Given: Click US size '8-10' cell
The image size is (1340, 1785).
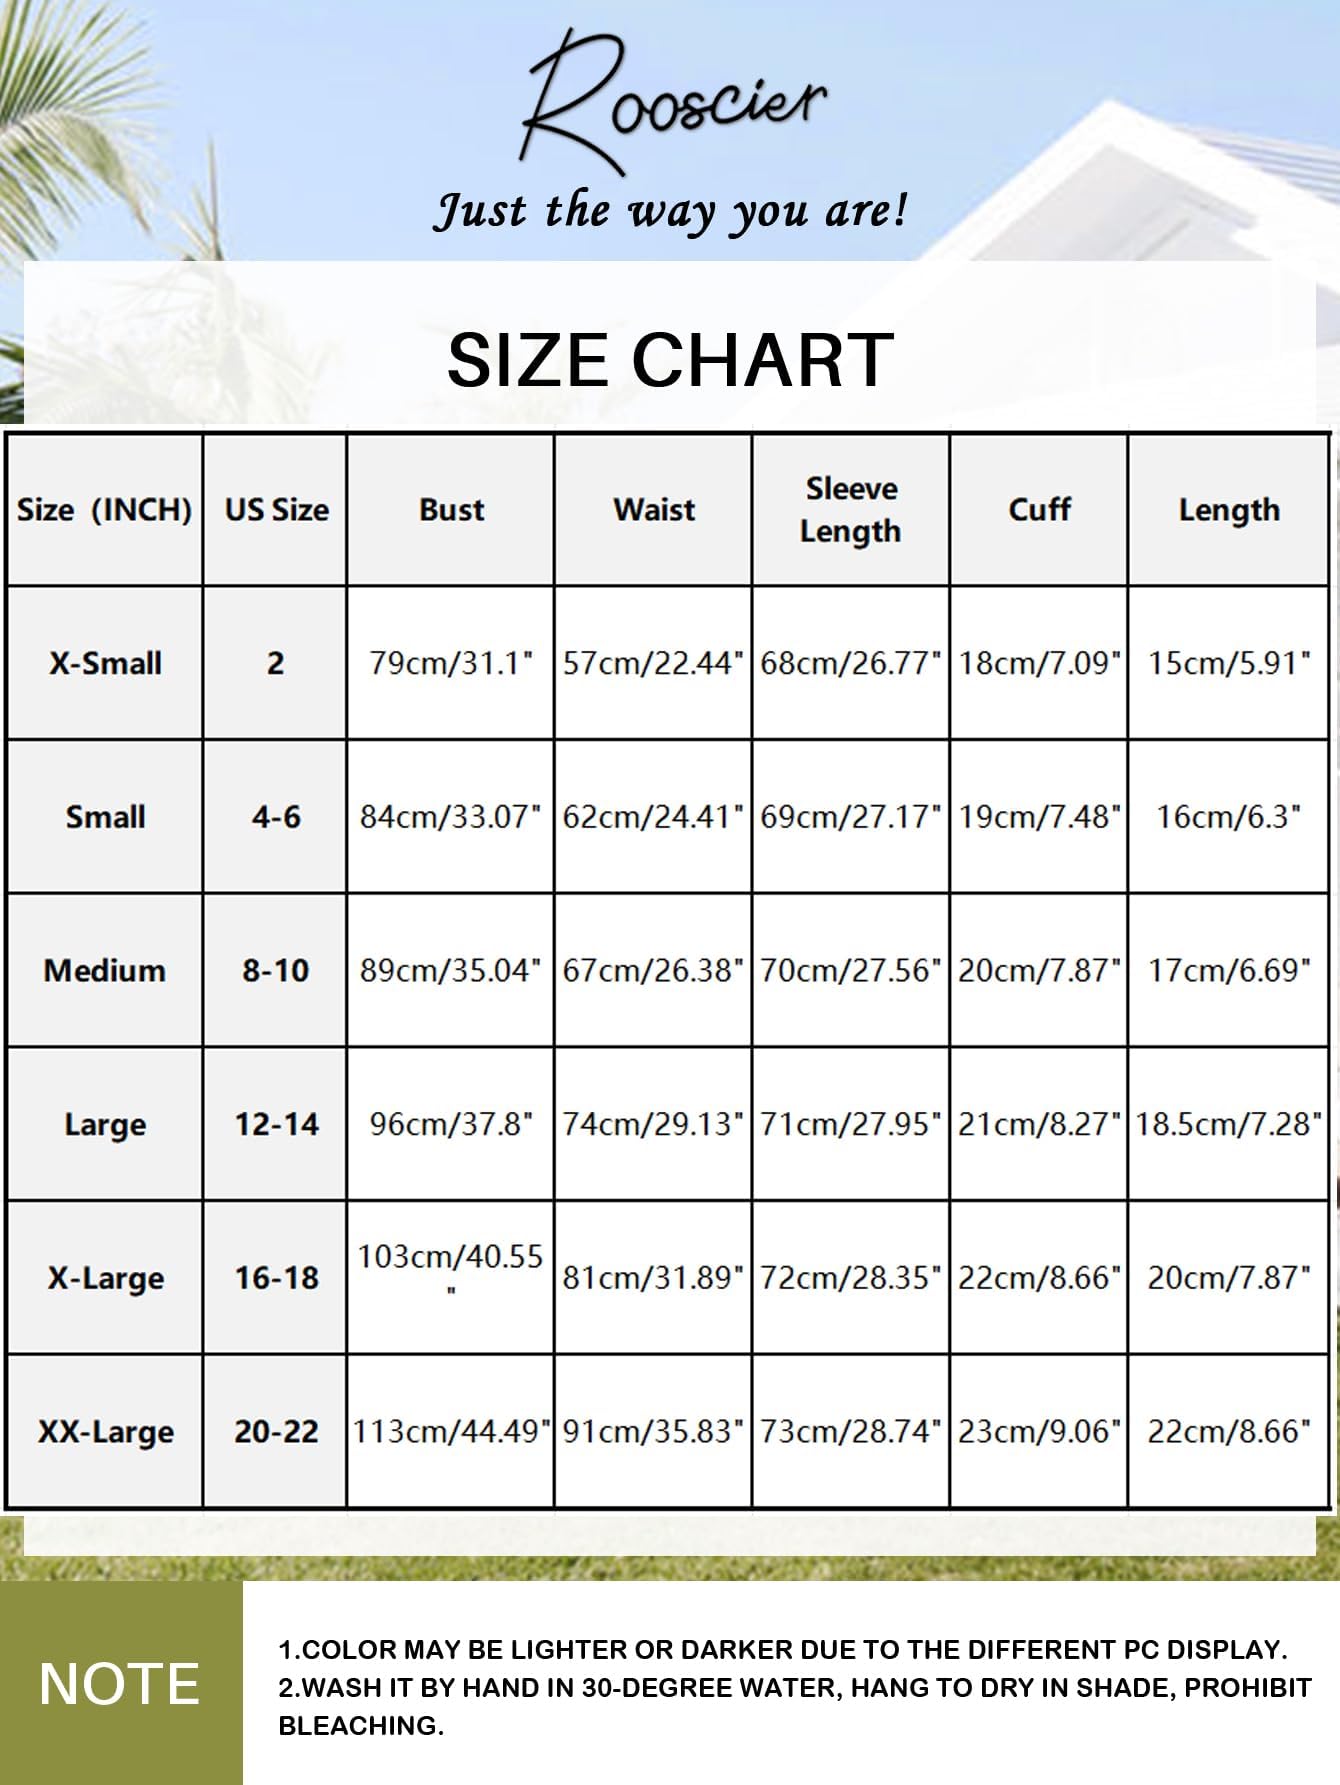Looking at the screenshot, I should point(276,970).
